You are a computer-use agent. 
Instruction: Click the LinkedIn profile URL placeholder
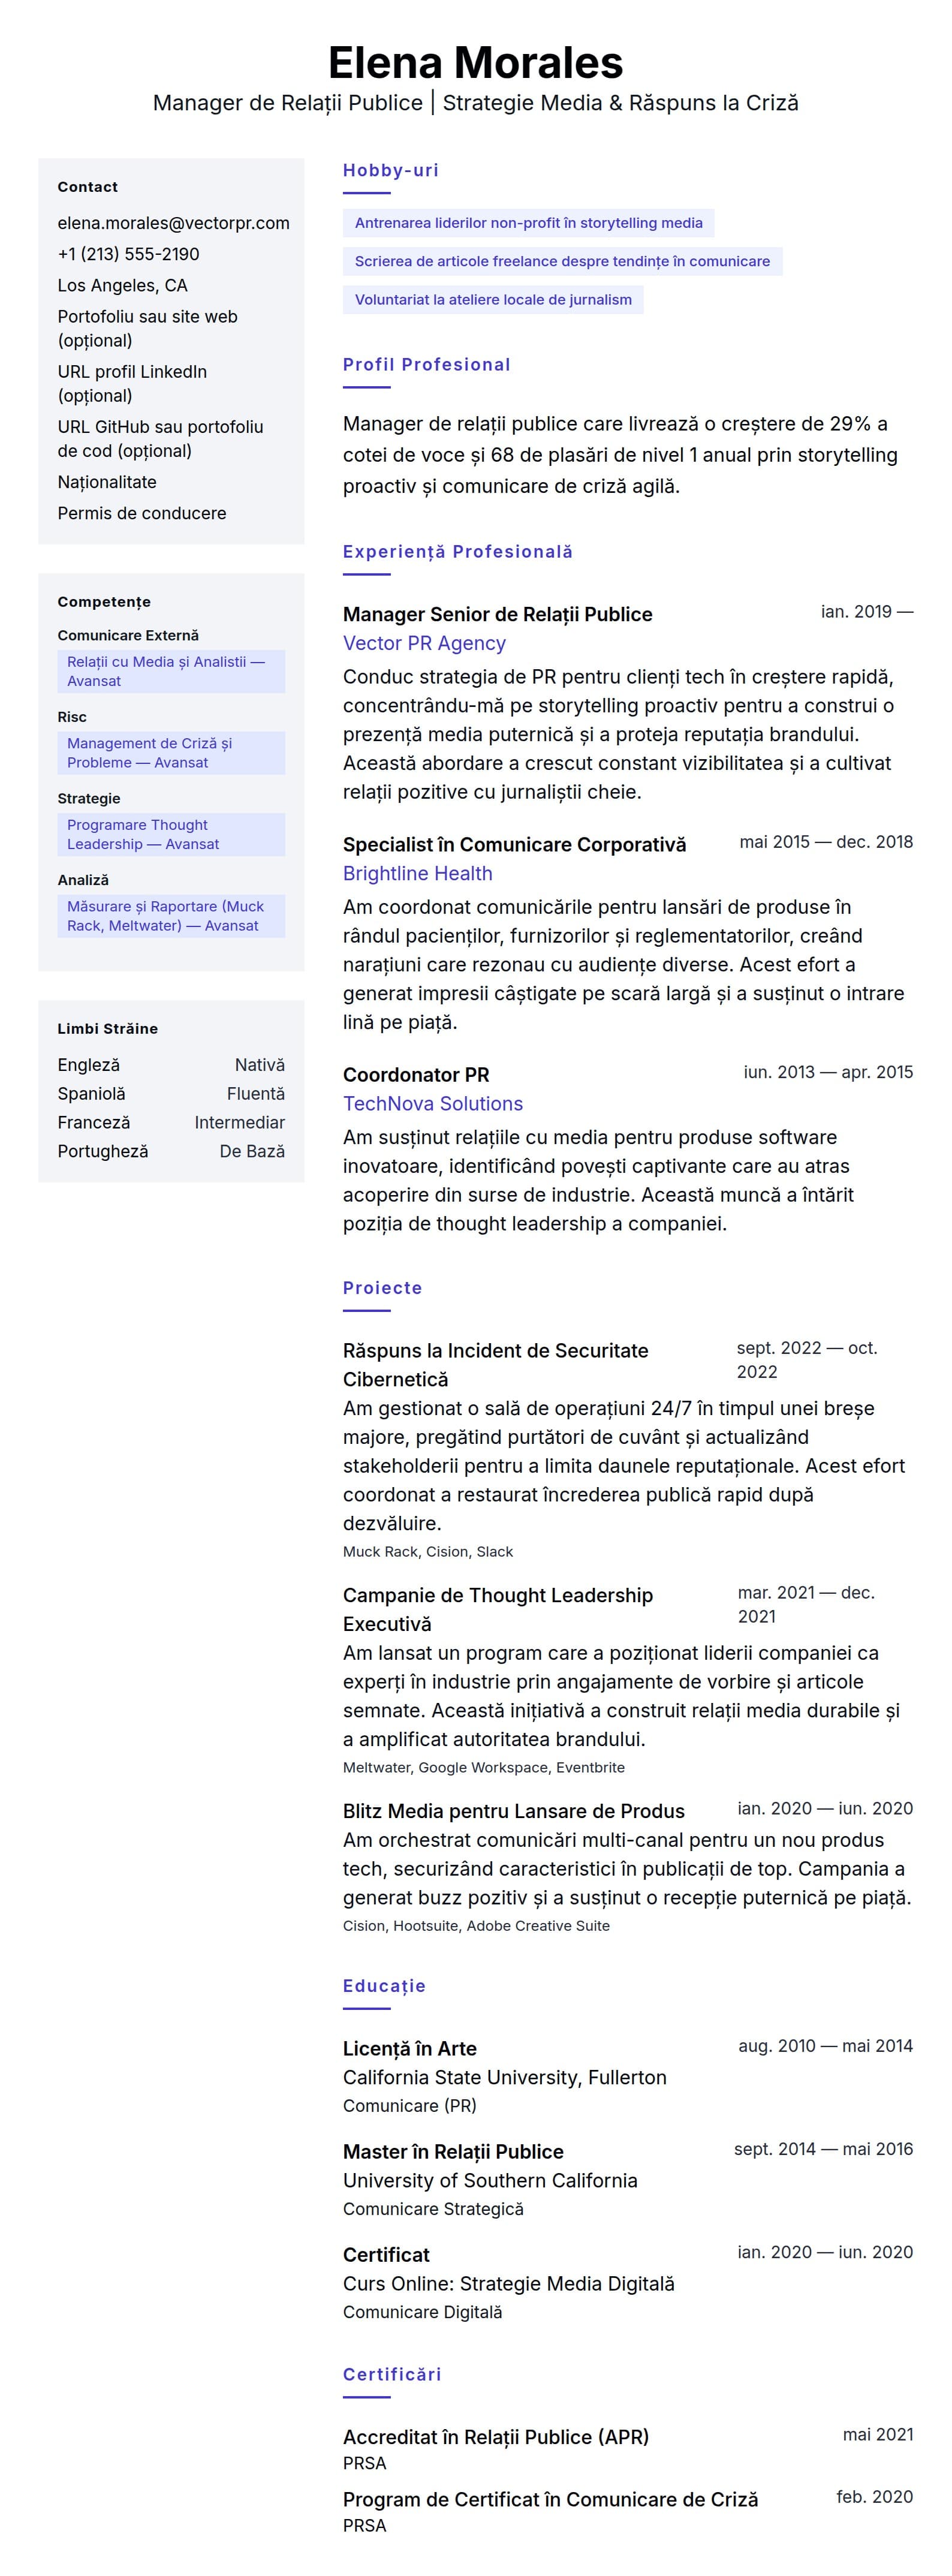pos(132,383)
